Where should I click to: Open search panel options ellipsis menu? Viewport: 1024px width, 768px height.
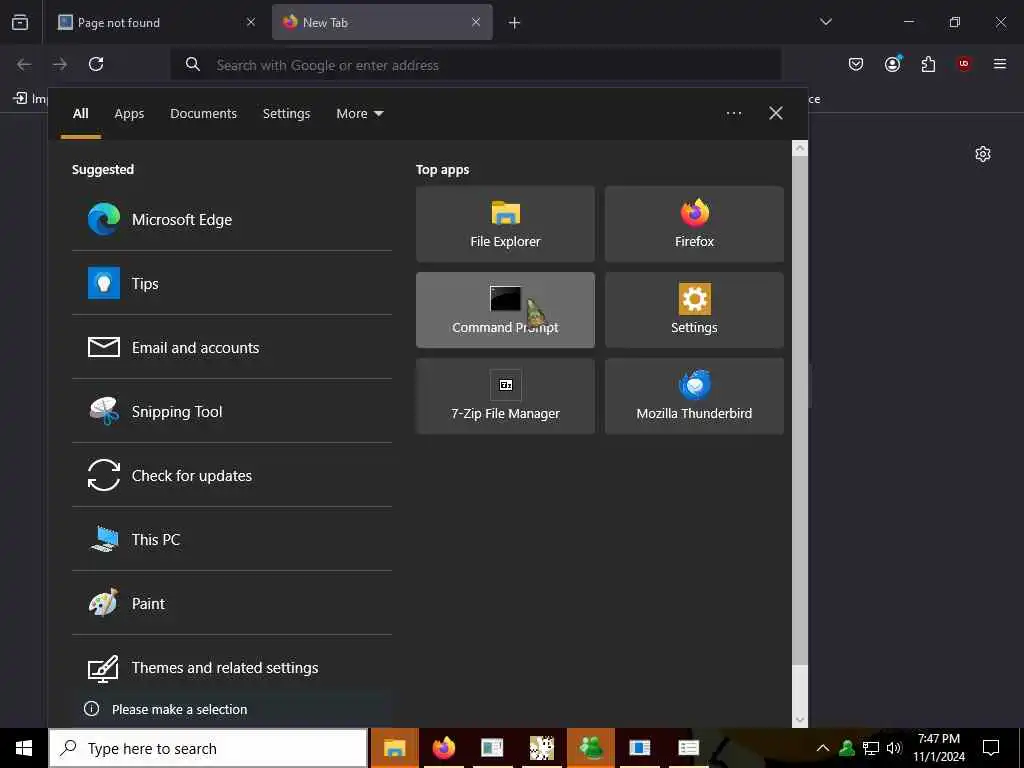coord(734,114)
